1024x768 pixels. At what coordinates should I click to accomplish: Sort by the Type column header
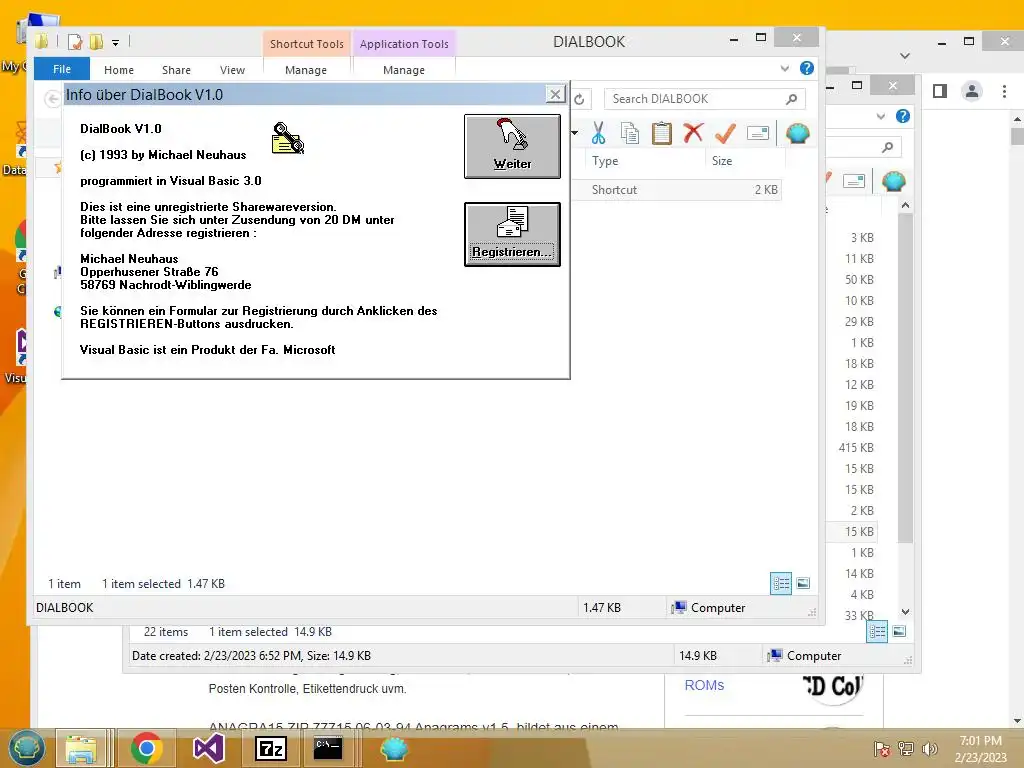(x=605, y=161)
